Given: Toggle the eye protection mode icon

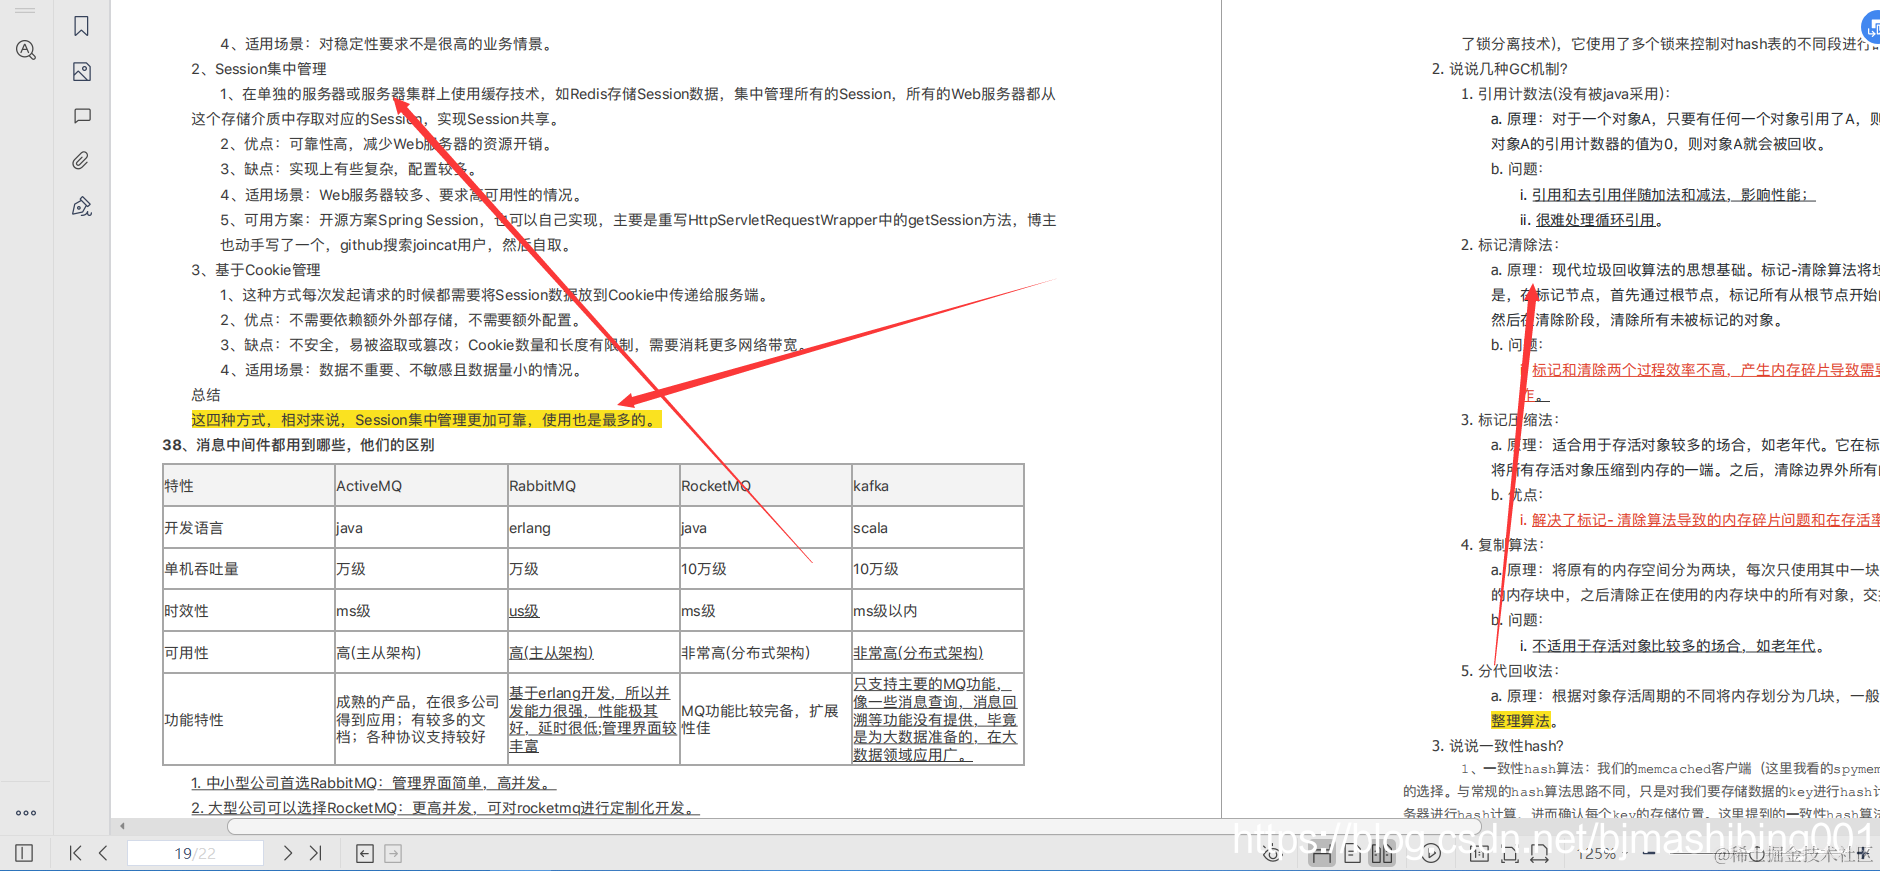Looking at the screenshot, I should pos(1272,853).
